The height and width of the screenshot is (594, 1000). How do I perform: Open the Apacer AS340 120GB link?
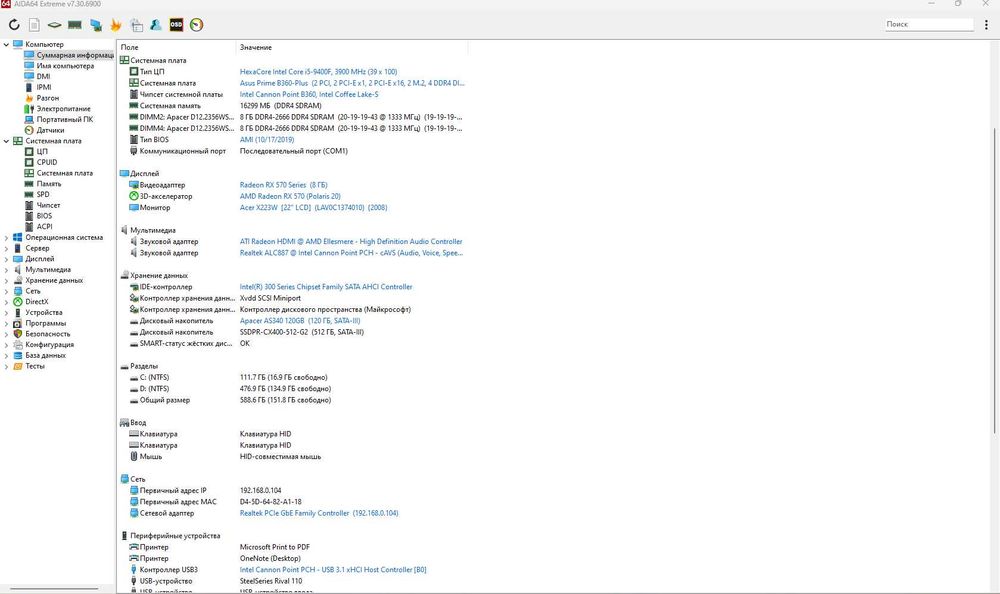tap(300, 321)
